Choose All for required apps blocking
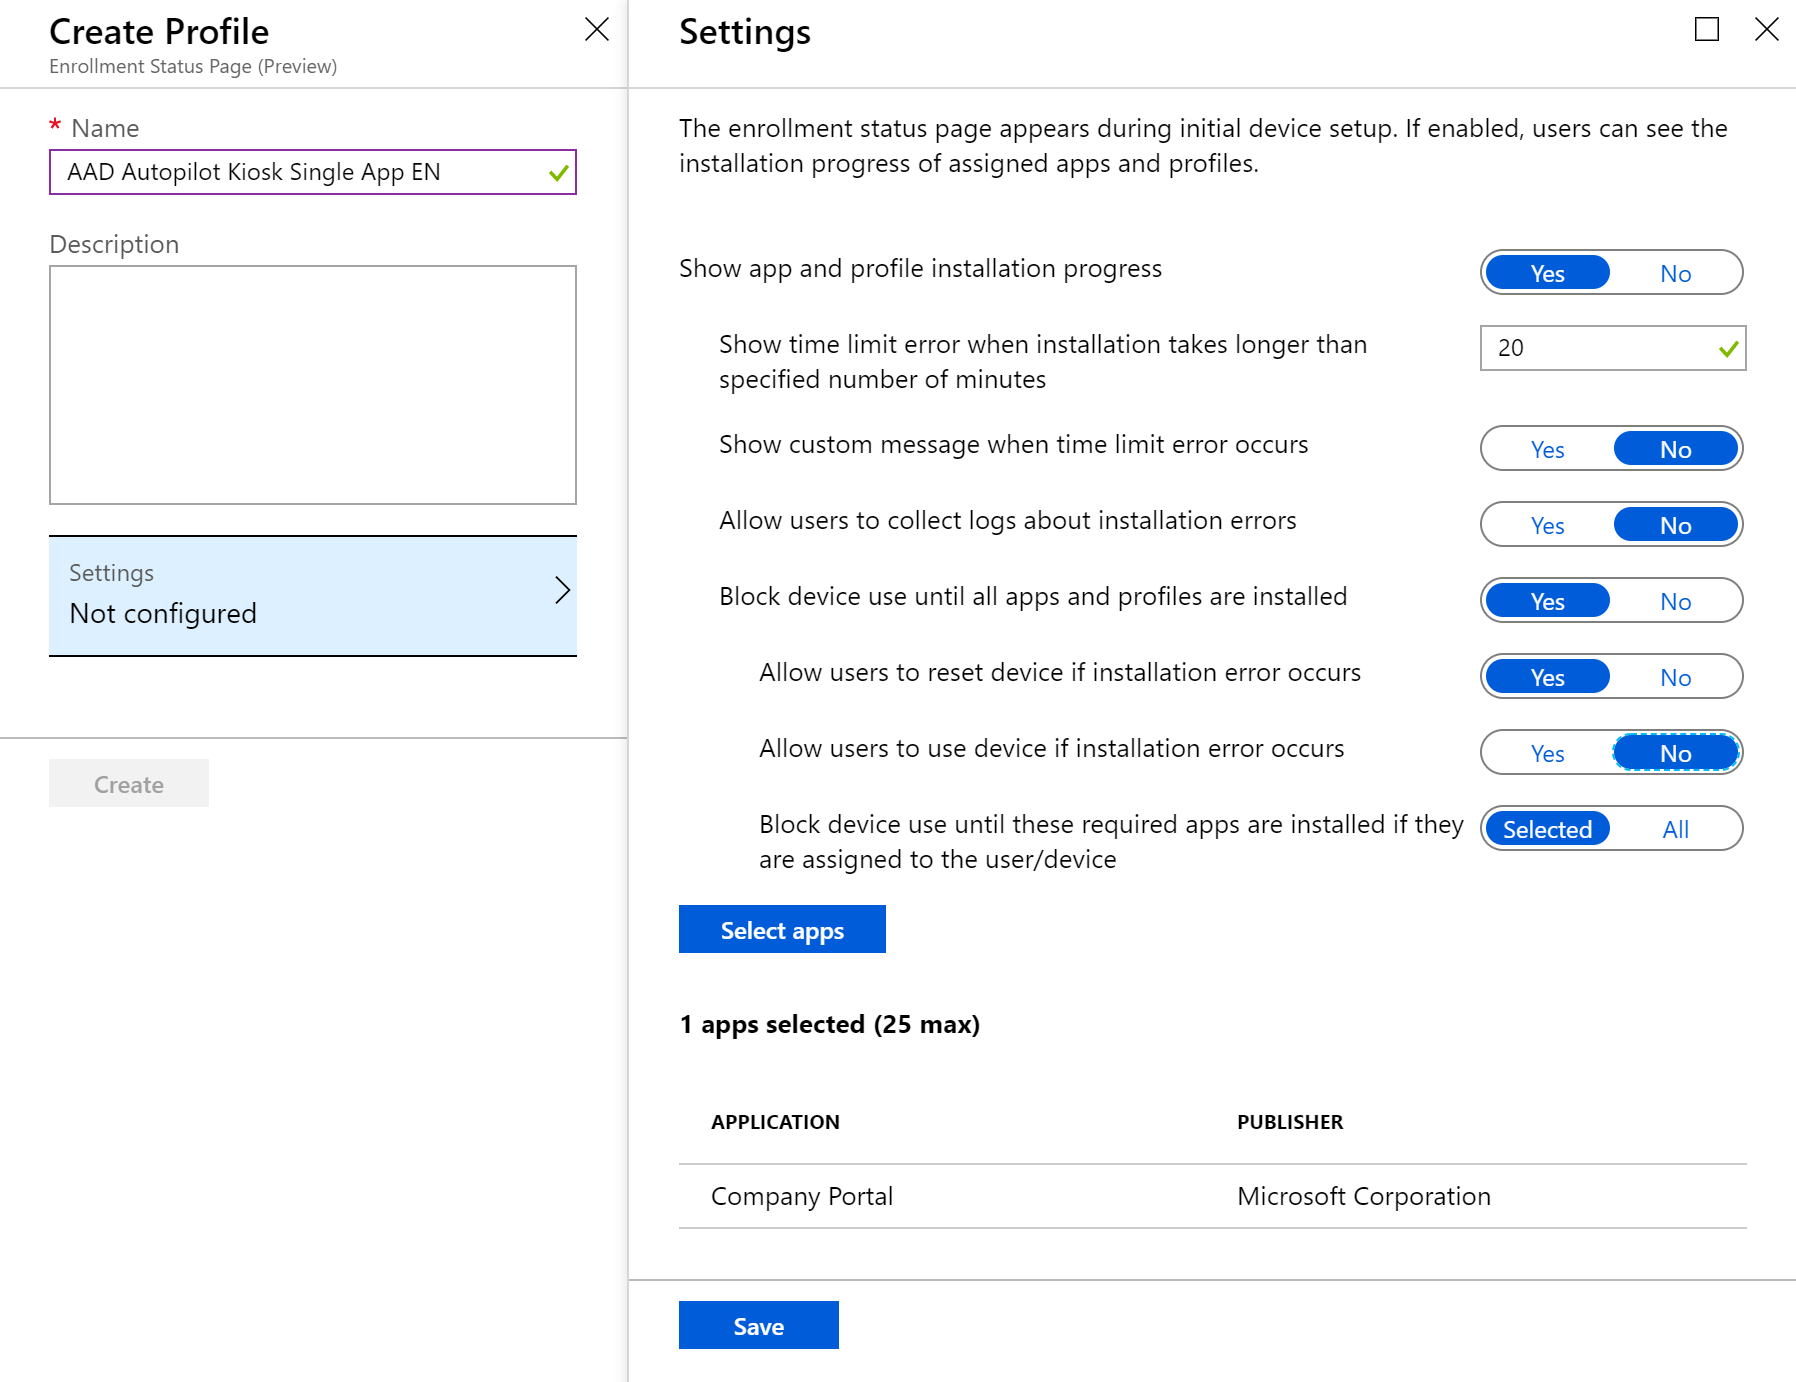The width and height of the screenshot is (1796, 1382). click(x=1675, y=829)
